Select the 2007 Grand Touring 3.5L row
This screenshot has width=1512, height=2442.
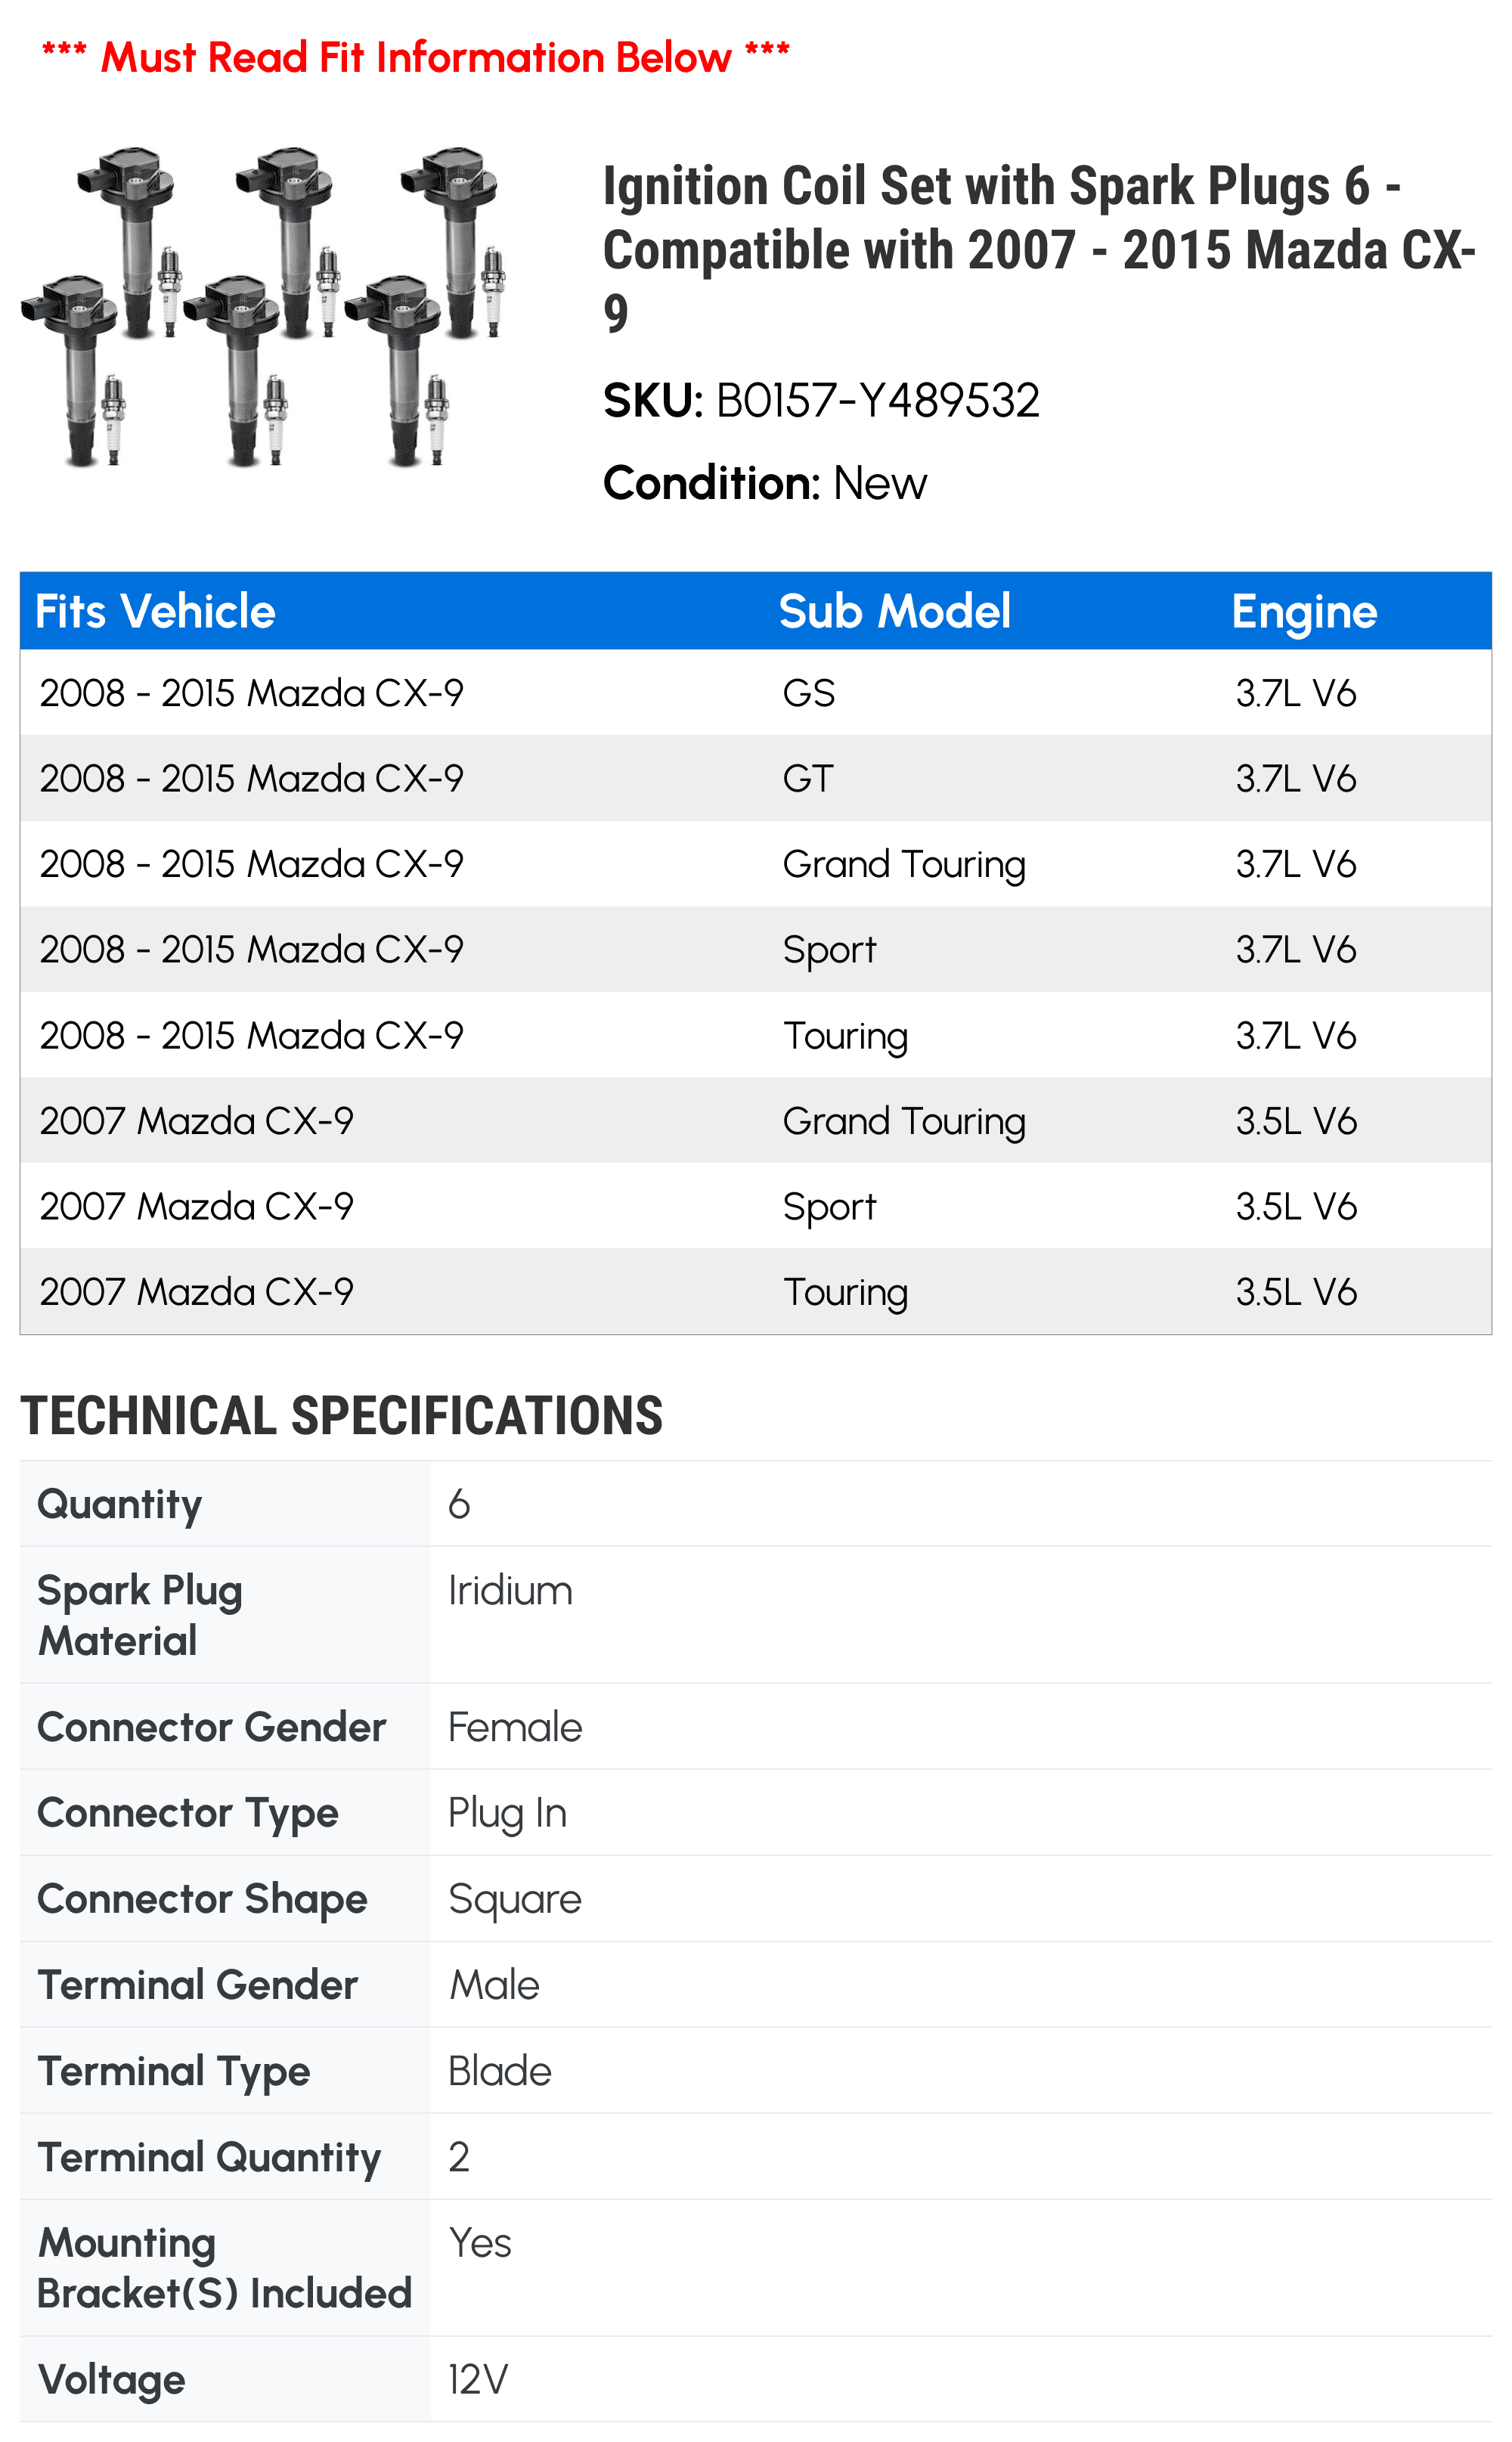pos(756,1120)
